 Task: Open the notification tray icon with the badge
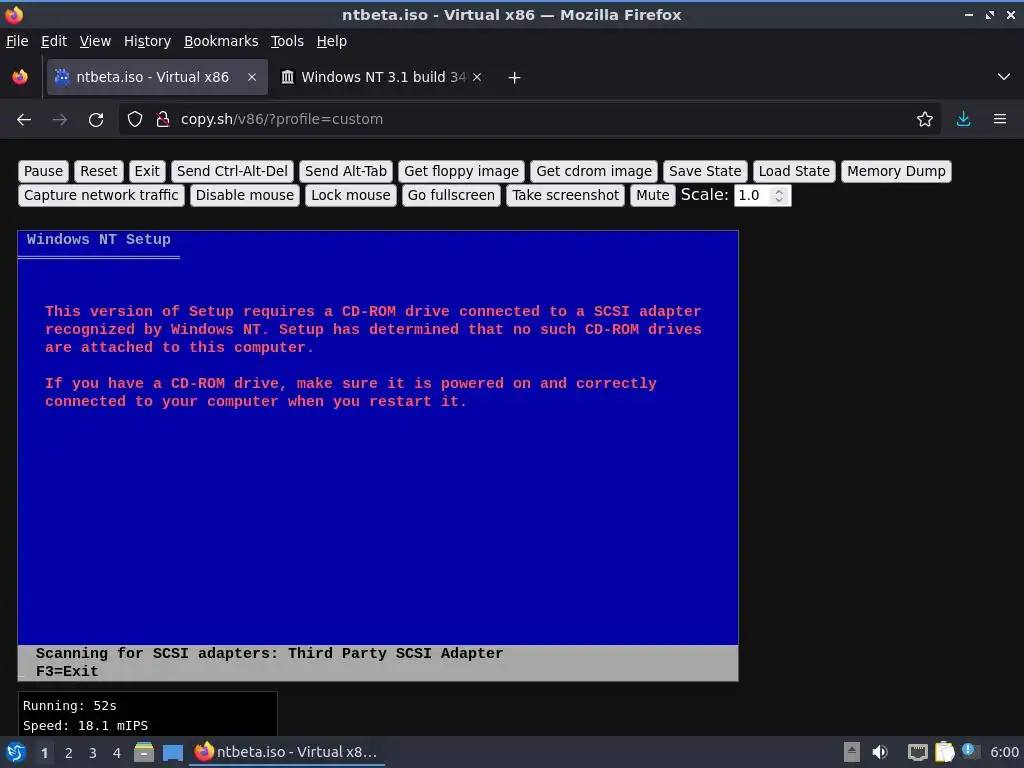click(x=970, y=752)
